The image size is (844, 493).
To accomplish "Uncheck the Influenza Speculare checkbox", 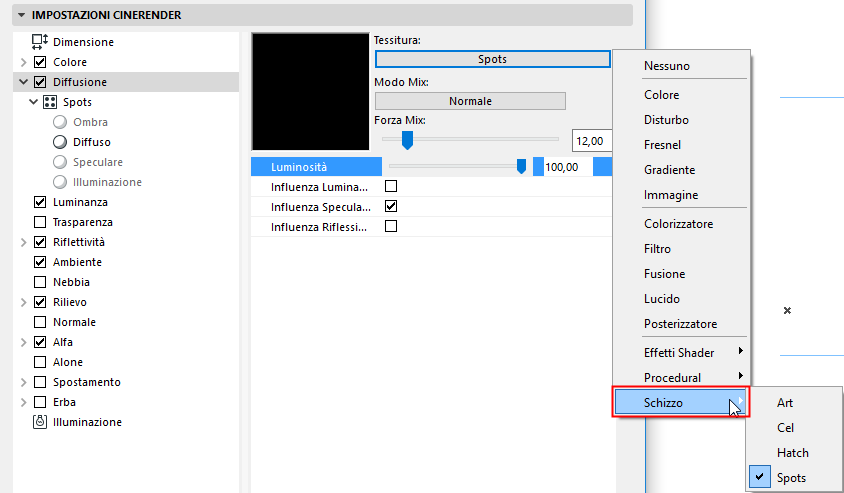I will [391, 206].
